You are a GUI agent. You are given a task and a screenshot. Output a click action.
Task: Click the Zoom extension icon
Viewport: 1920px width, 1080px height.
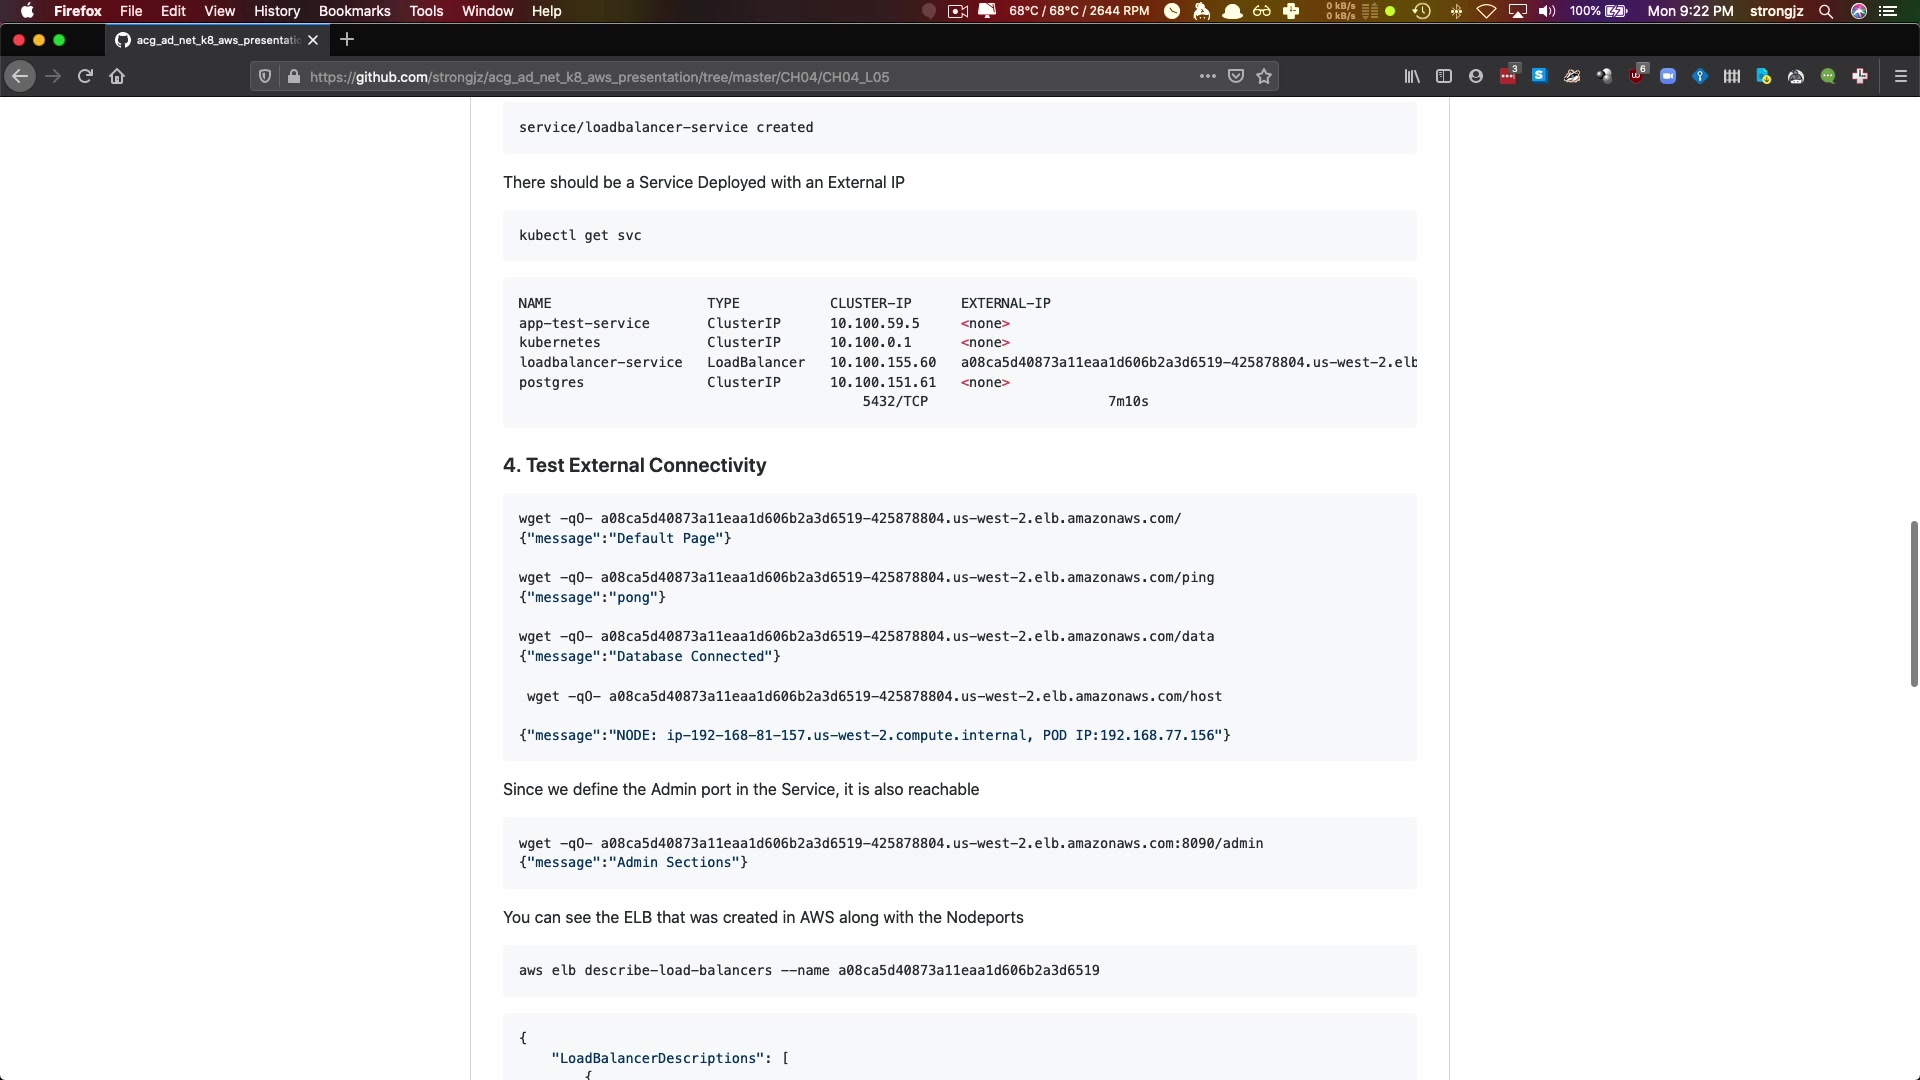click(x=1668, y=76)
